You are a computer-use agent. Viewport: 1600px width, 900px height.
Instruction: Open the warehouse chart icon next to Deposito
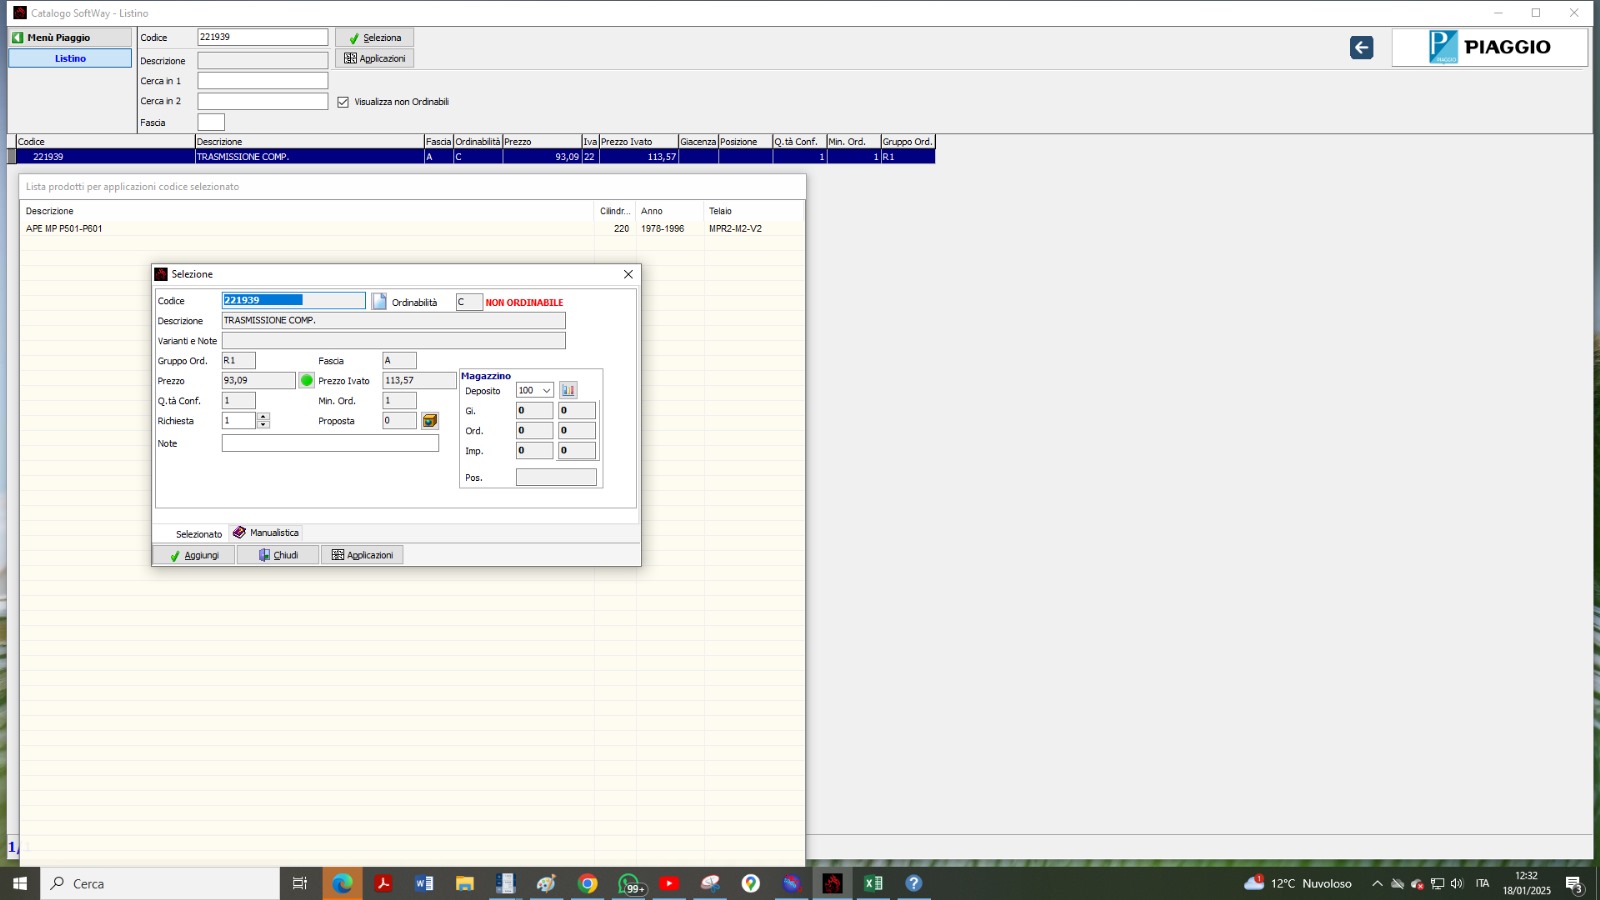(568, 391)
